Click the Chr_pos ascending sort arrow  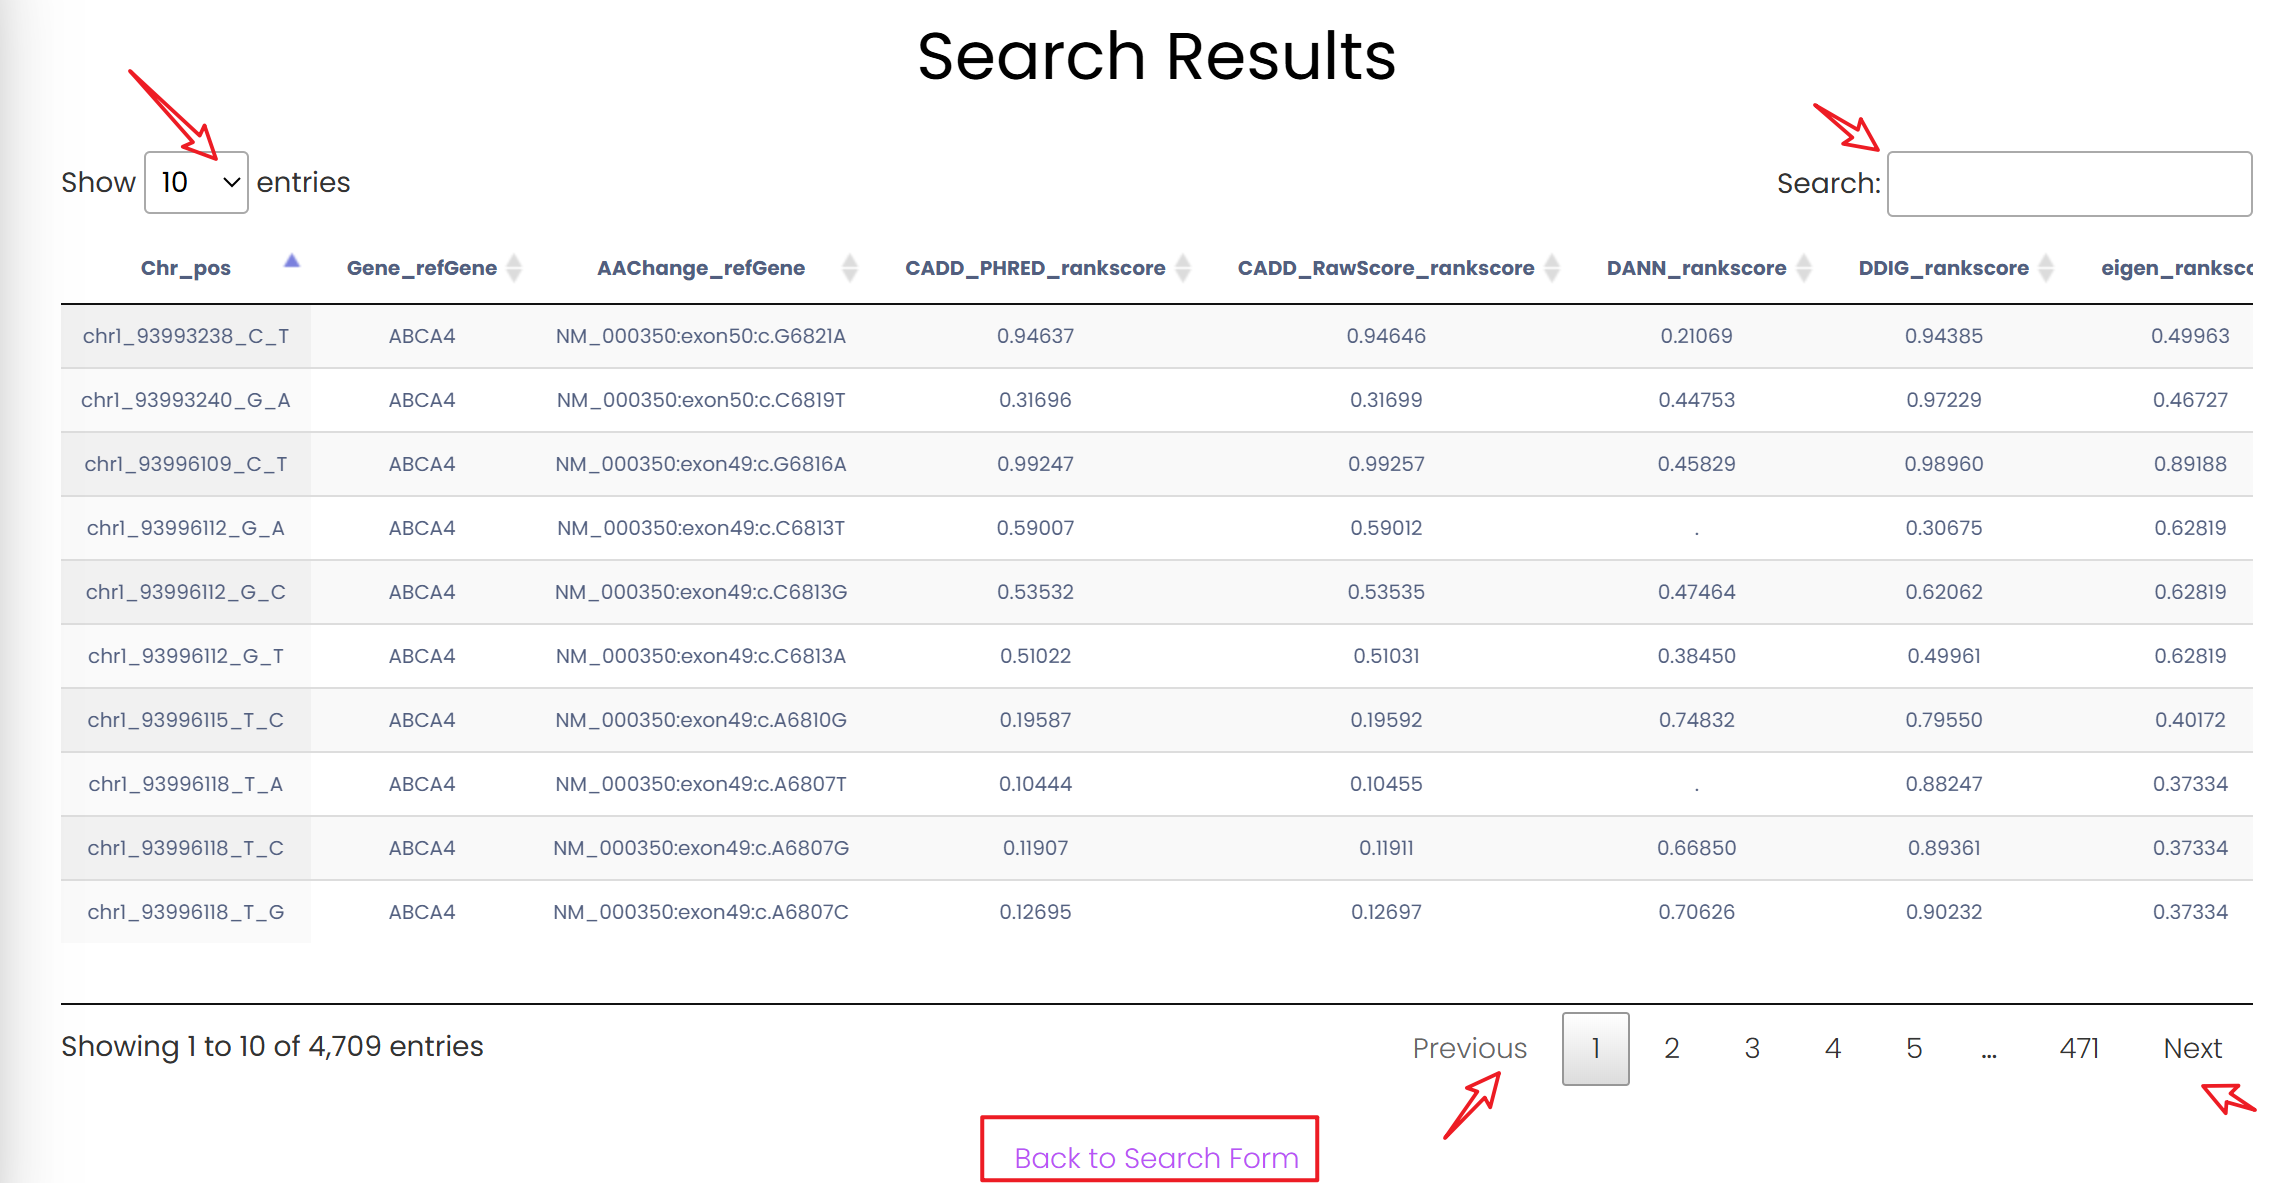291,262
